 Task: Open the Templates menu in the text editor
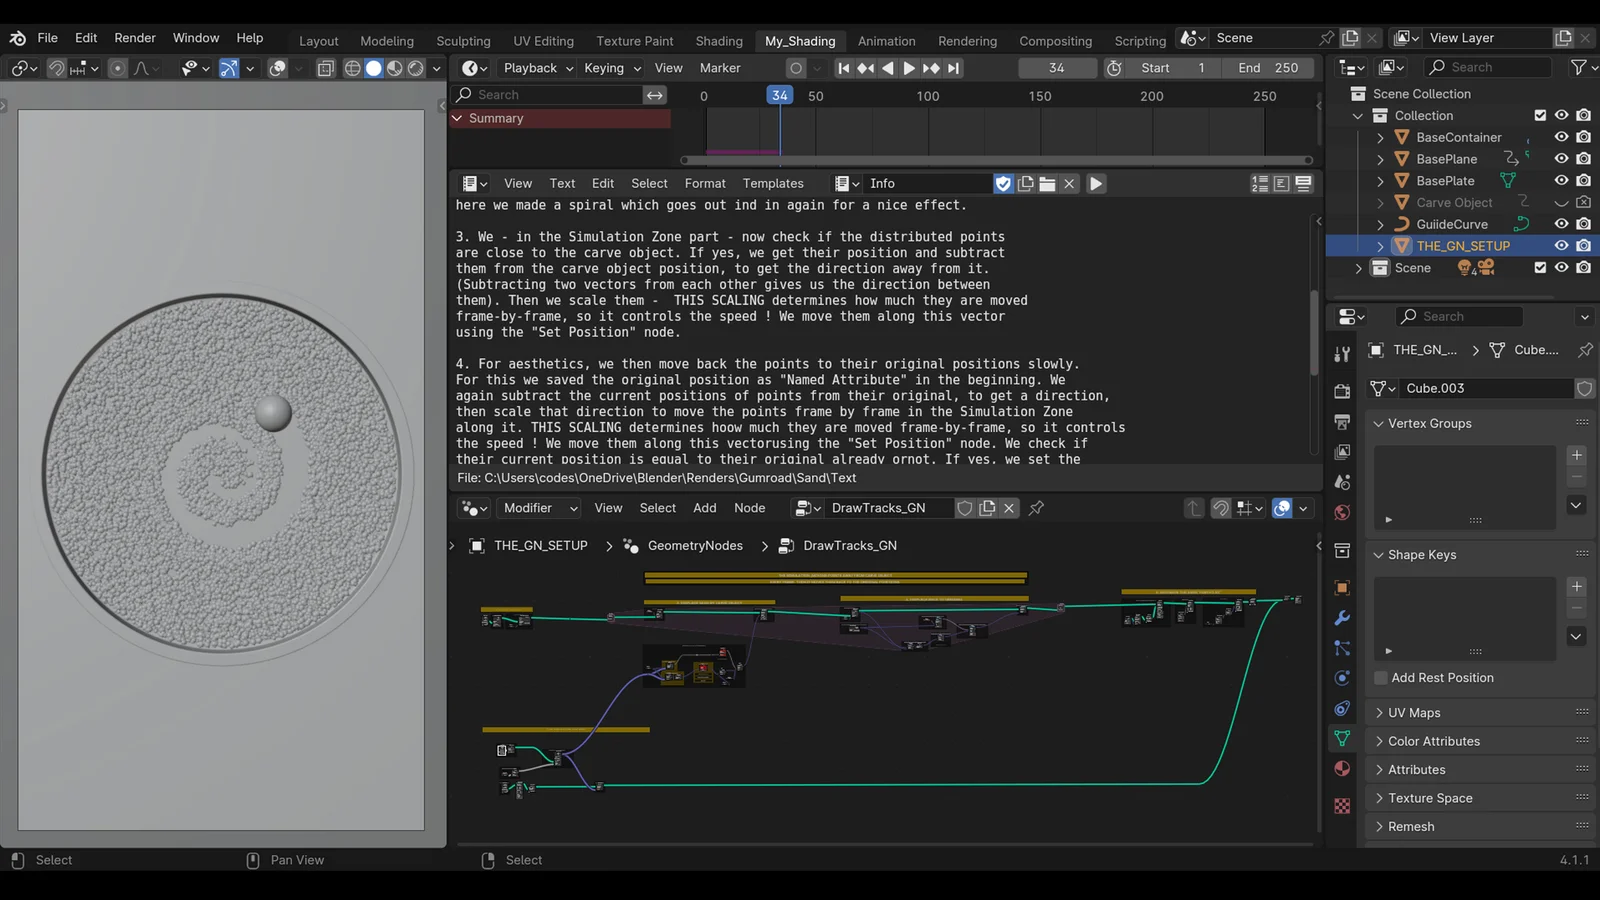pos(773,183)
